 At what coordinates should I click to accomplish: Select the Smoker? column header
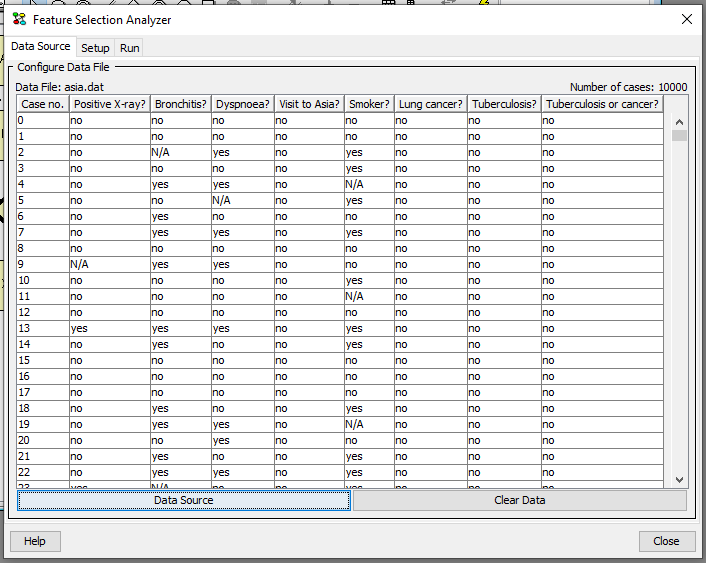[x=369, y=104]
